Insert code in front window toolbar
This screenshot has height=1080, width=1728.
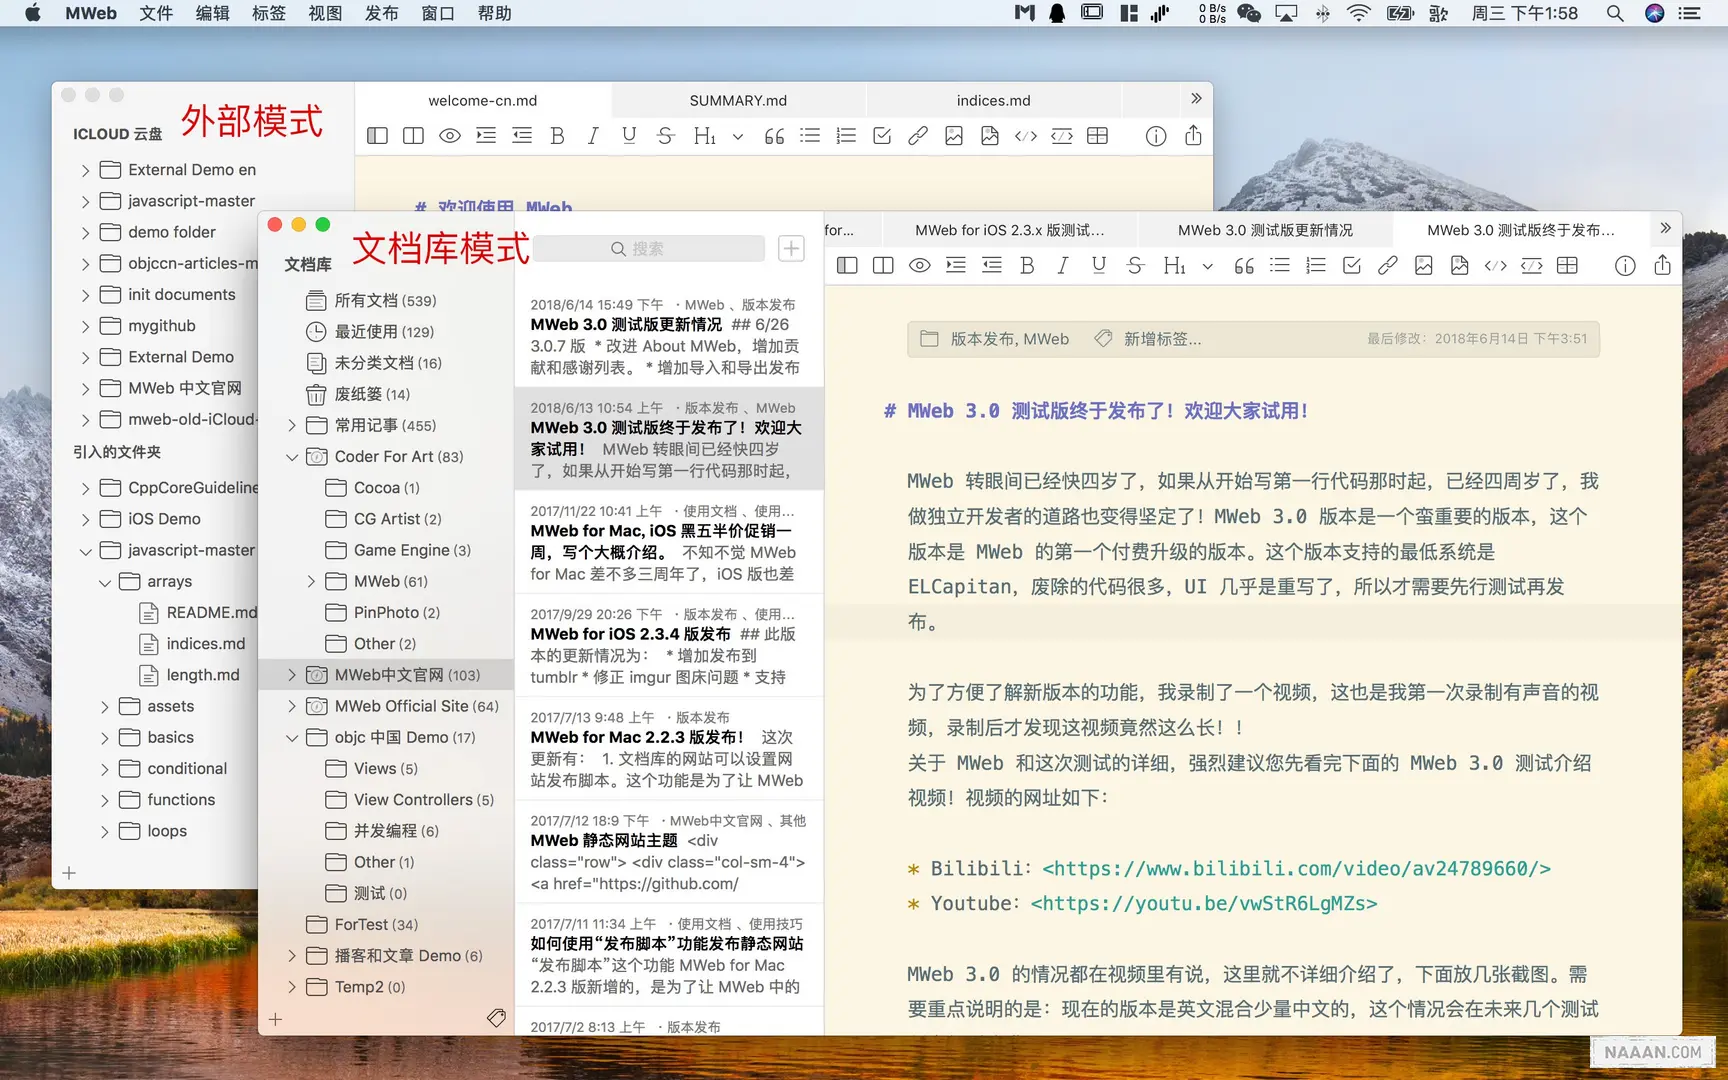(x=1496, y=265)
